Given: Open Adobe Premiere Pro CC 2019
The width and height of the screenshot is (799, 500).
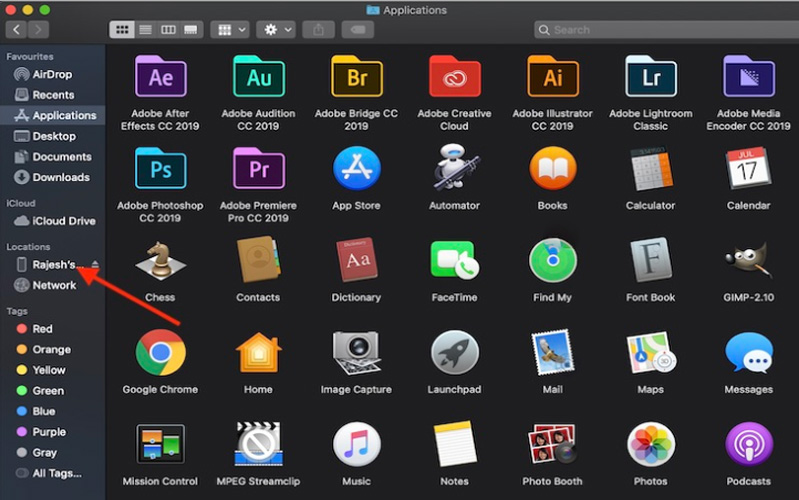Looking at the screenshot, I should point(258,168).
